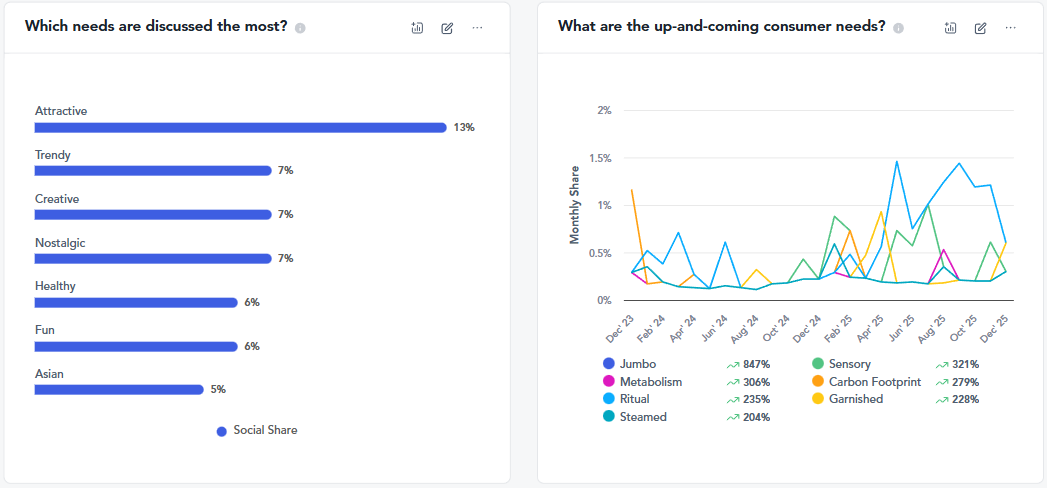Show info tooltip beside 'Which needs are discussed most?'
The height and width of the screenshot is (488, 1047).
(x=300, y=28)
